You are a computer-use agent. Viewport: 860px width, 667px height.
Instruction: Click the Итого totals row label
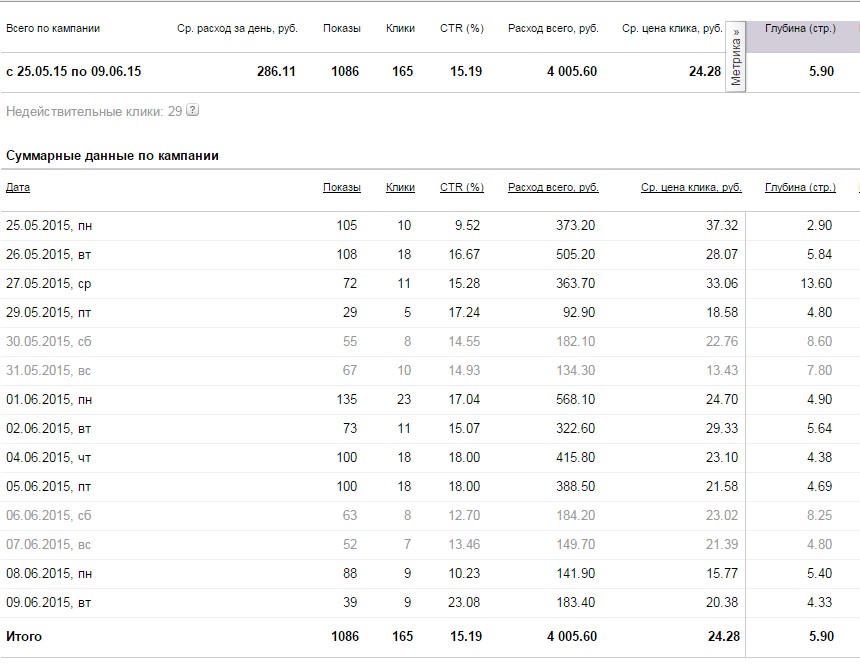coord(24,636)
